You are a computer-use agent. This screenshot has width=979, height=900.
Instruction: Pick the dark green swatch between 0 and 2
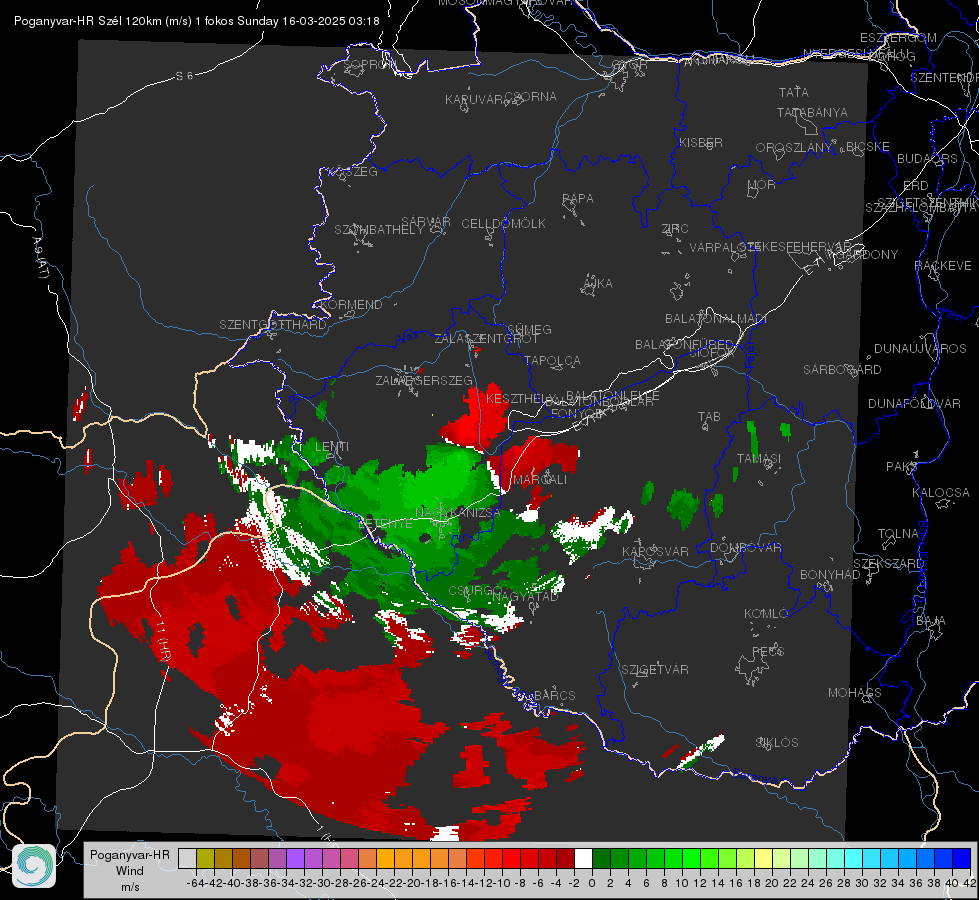coord(601,859)
